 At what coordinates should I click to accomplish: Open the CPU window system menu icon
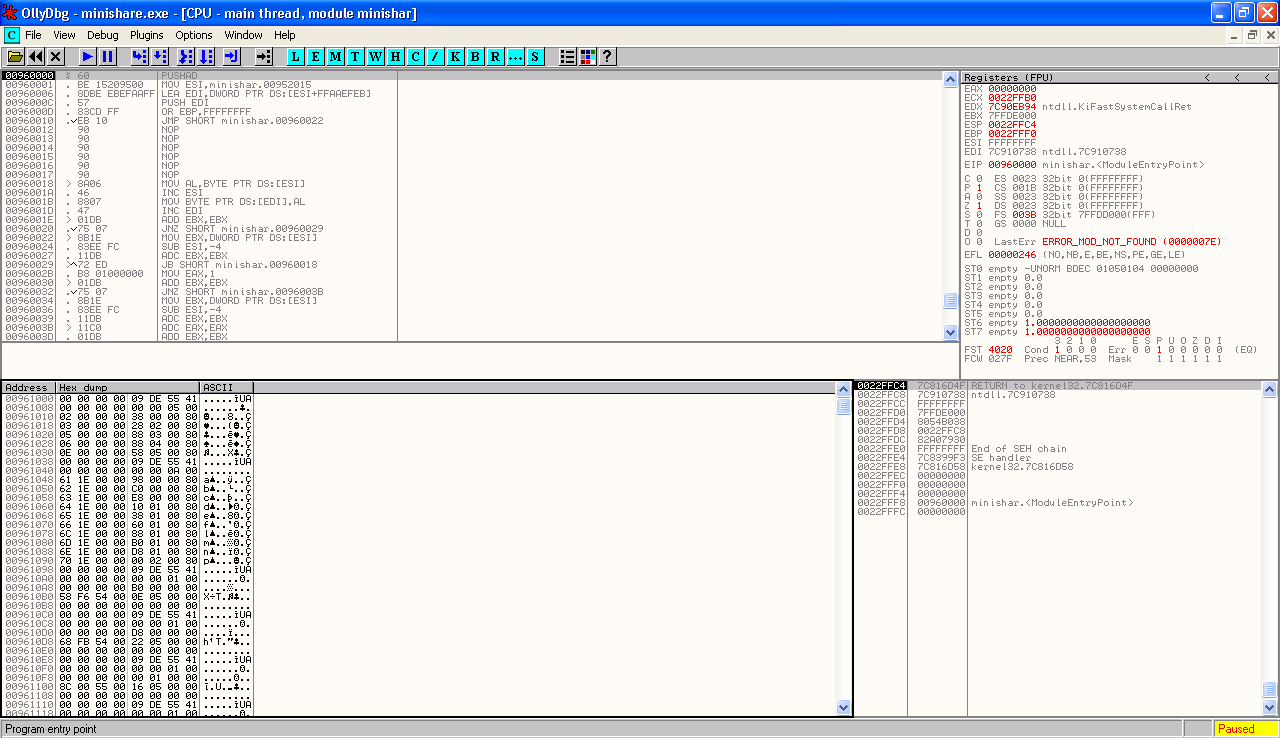(12, 35)
